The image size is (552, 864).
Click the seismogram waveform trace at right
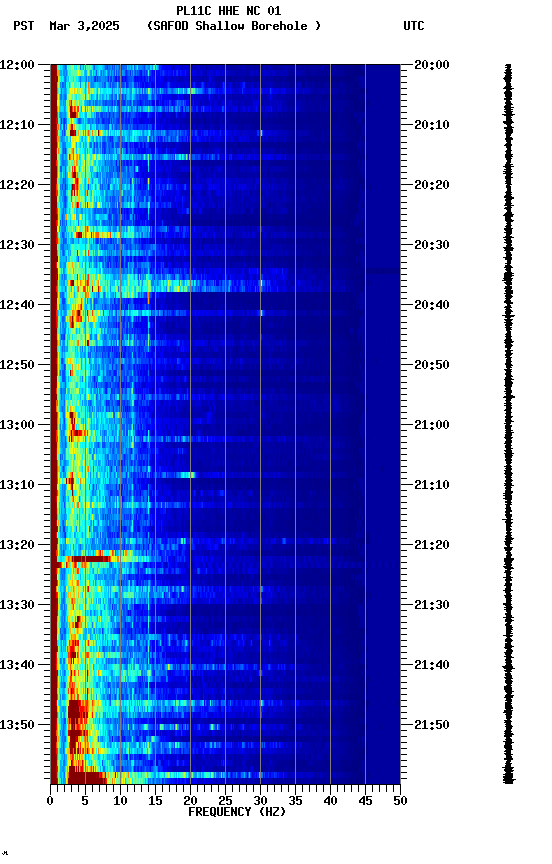click(508, 424)
